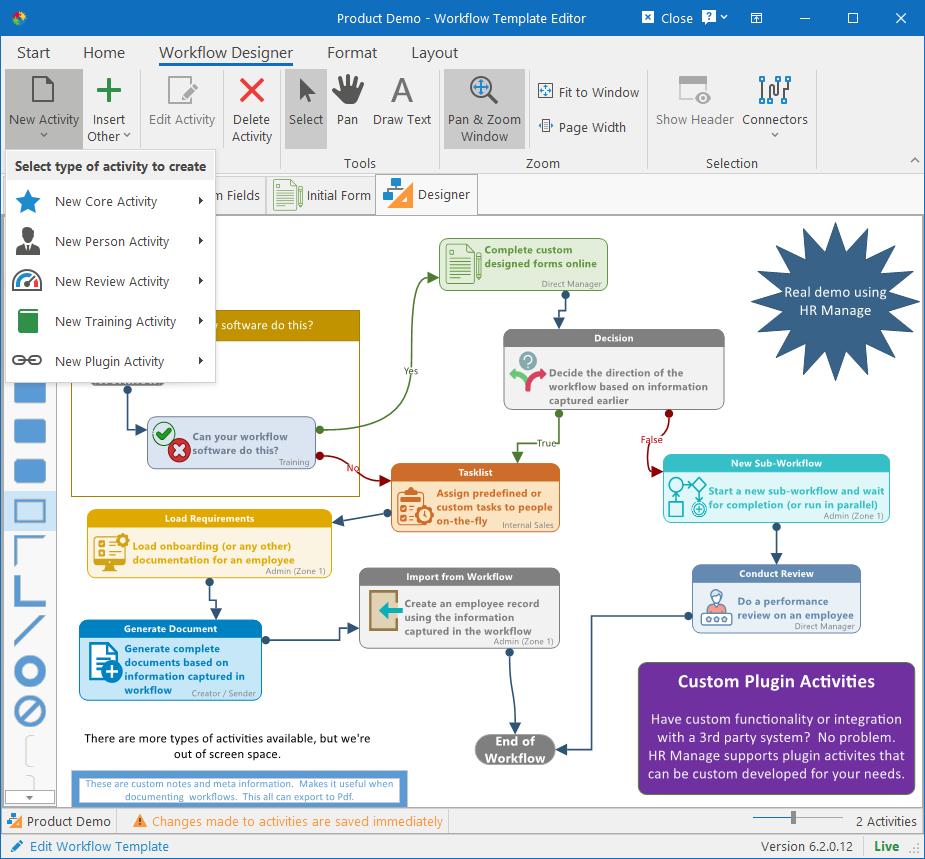Choose the Pan hand tool
This screenshot has height=859, width=925.
click(x=347, y=109)
